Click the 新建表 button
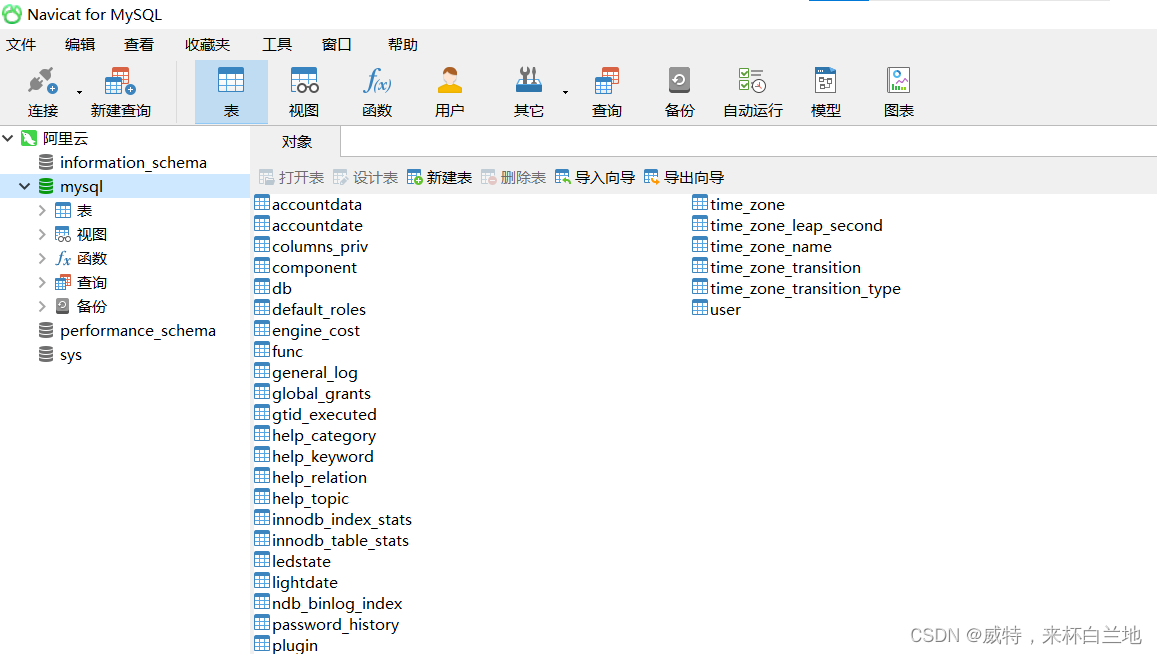The height and width of the screenshot is (654, 1157). pos(439,177)
